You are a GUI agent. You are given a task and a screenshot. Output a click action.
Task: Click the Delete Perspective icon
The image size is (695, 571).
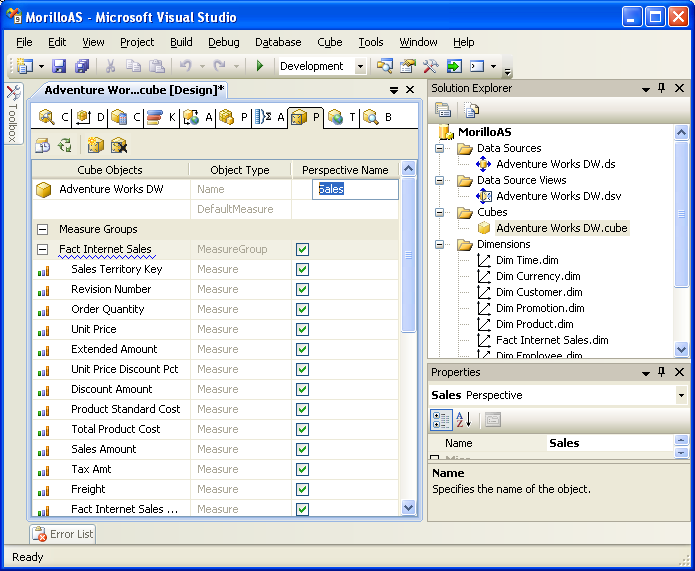click(119, 145)
